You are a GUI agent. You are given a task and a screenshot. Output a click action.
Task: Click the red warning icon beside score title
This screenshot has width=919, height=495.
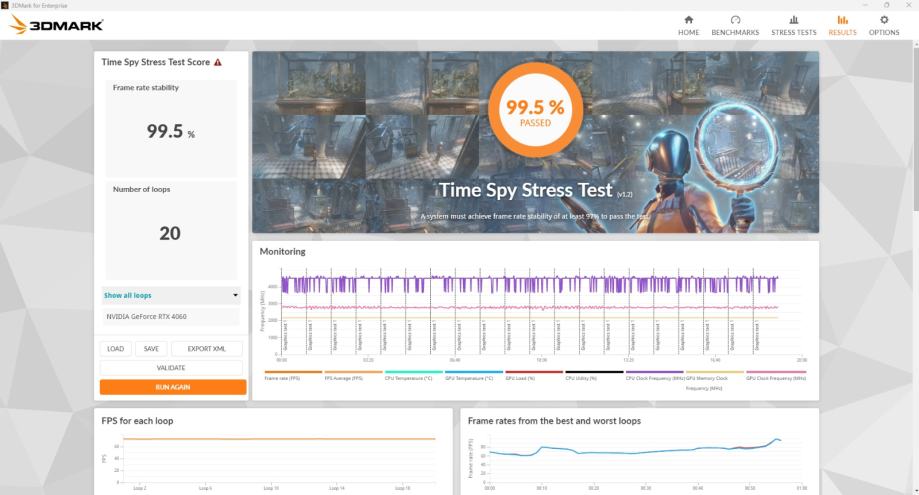218,62
